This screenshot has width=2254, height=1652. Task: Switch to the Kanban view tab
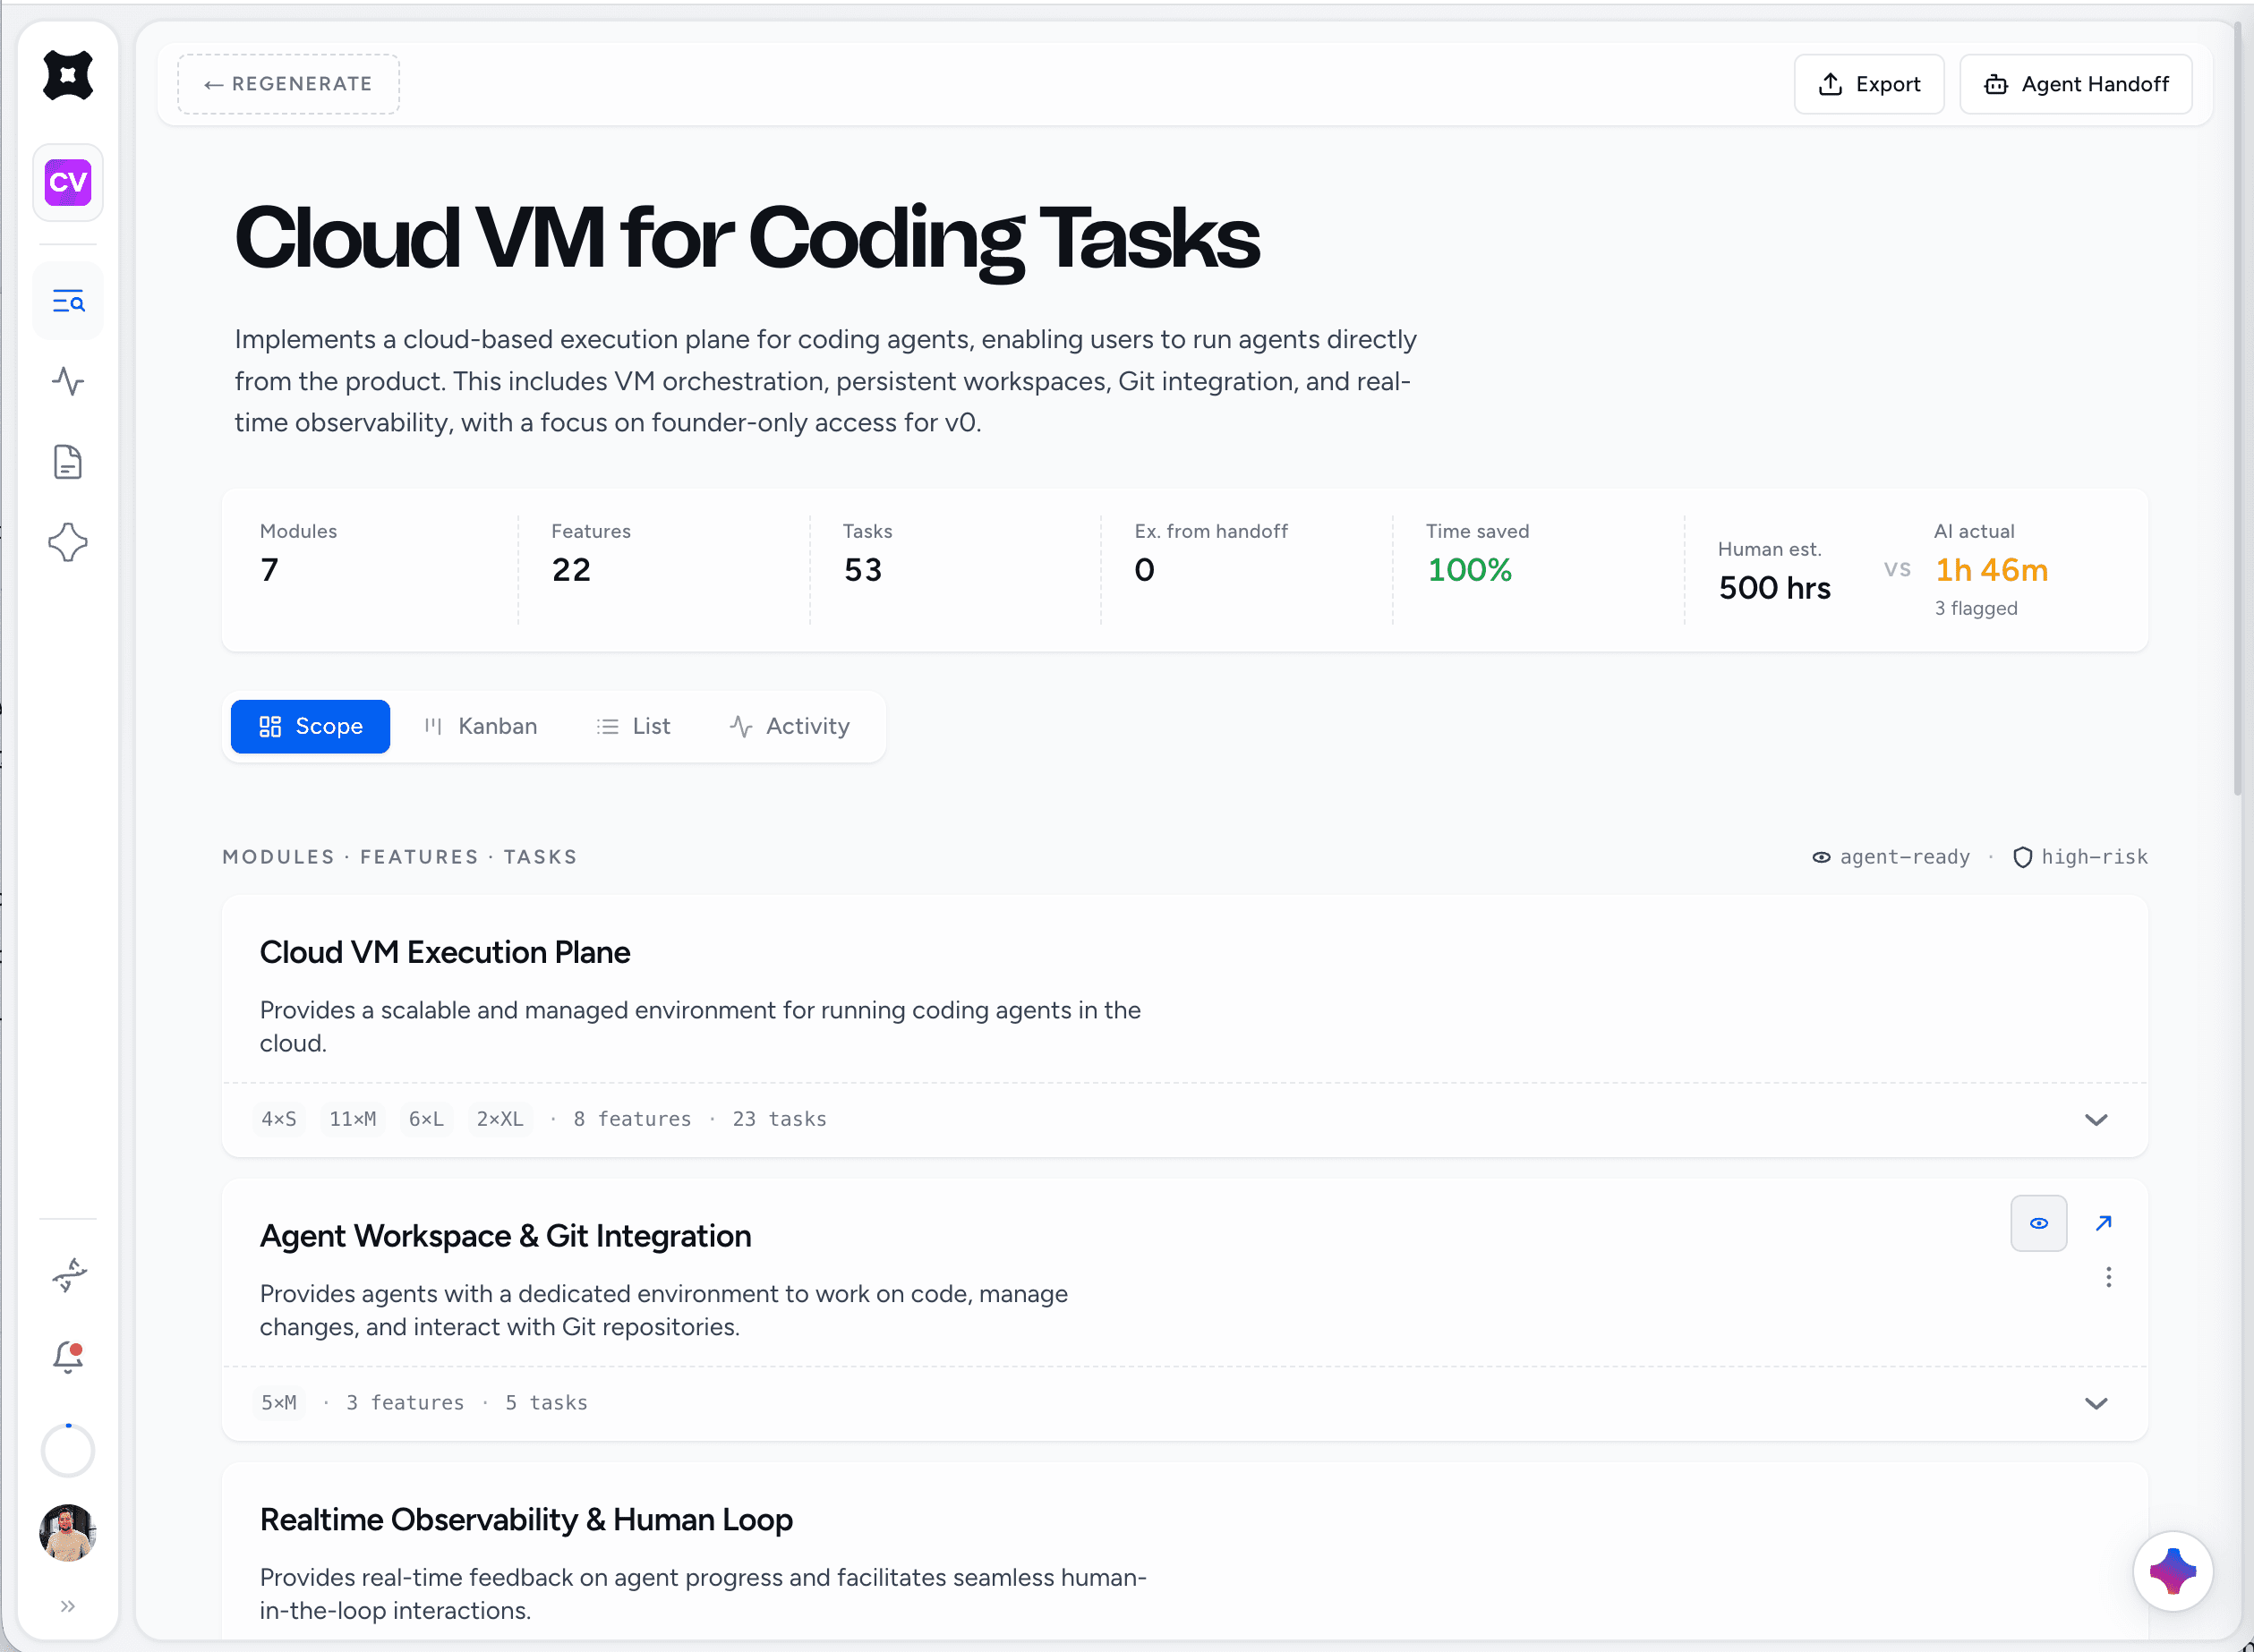pos(480,726)
